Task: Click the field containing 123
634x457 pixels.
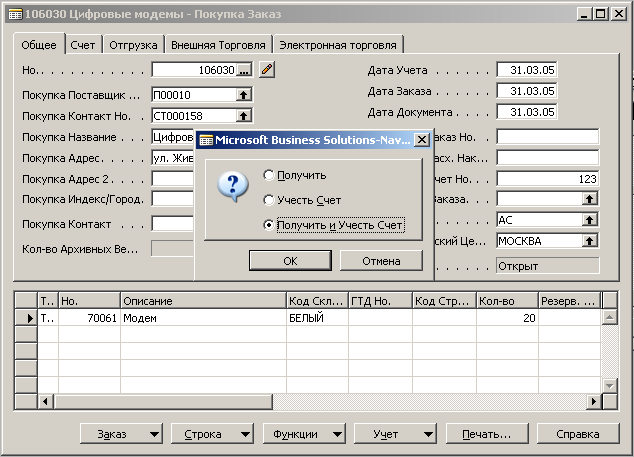Action: pos(547,179)
